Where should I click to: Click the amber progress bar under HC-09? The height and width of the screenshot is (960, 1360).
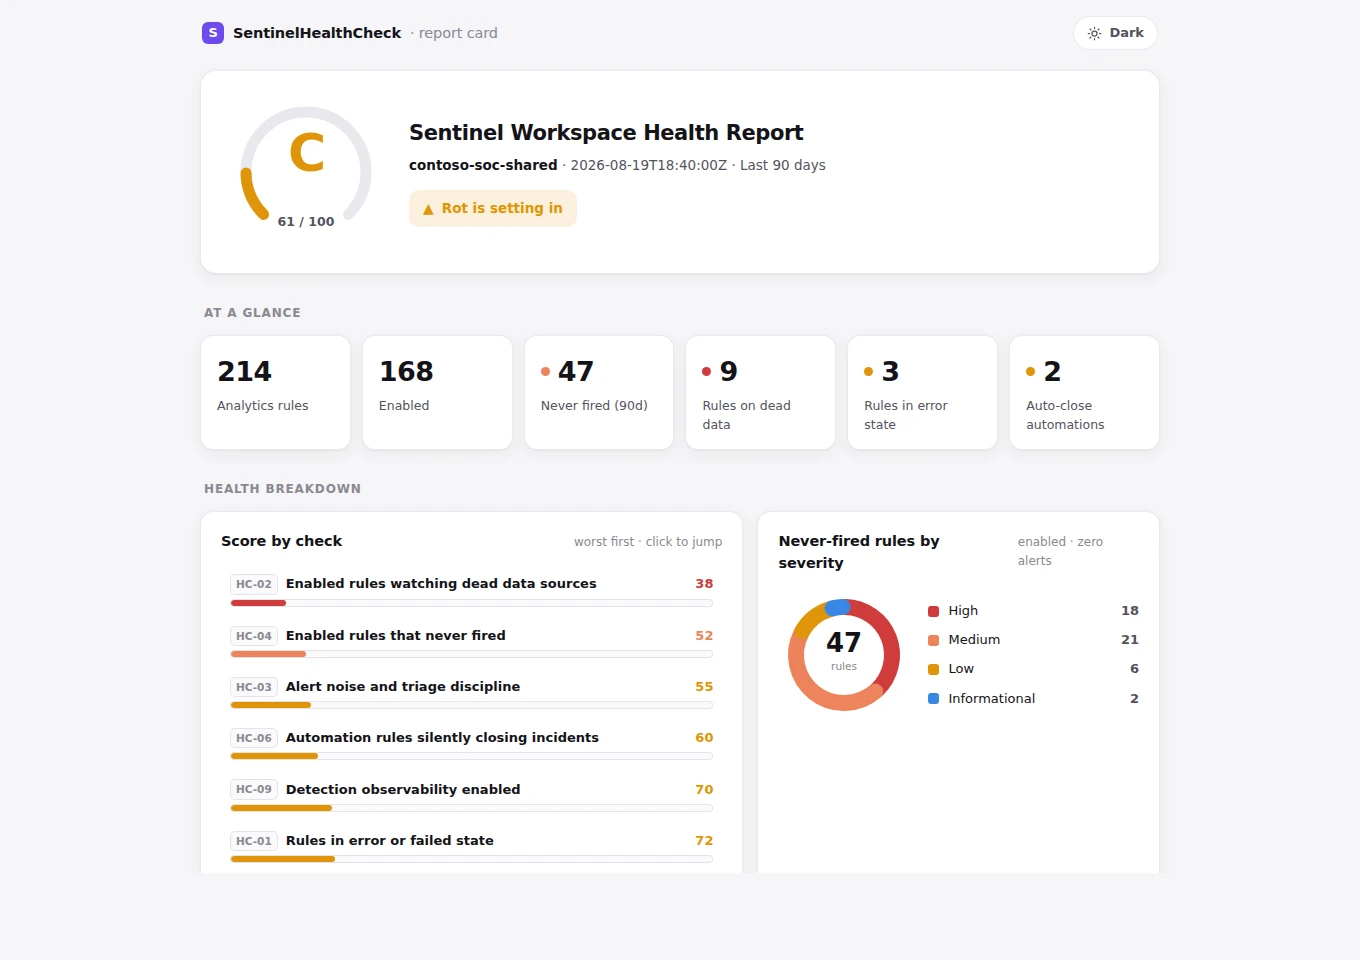click(x=281, y=808)
